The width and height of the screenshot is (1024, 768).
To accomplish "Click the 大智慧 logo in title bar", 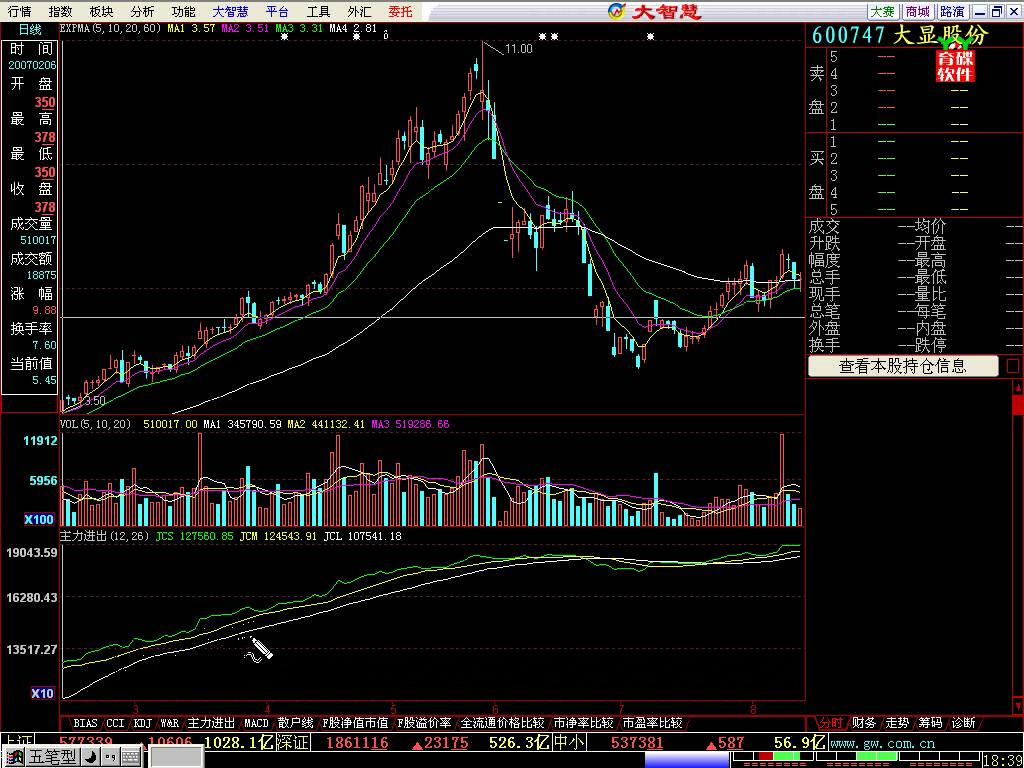I will [655, 11].
